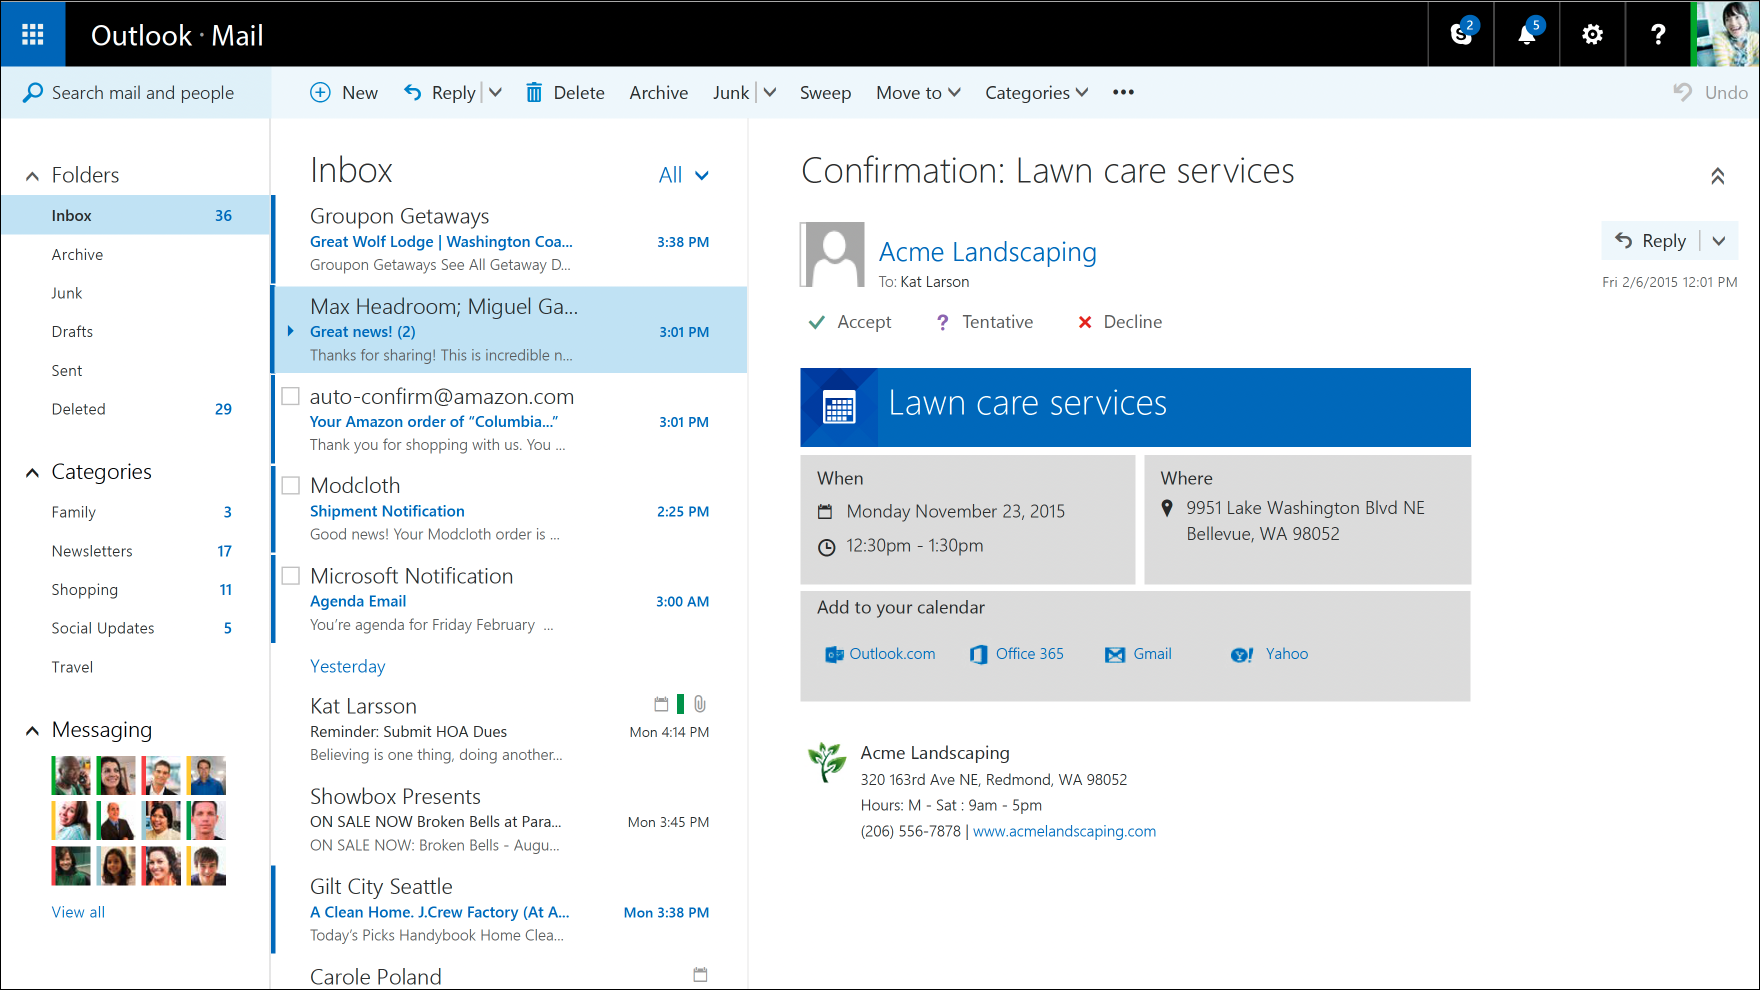Open the user profile photo

point(1724,34)
